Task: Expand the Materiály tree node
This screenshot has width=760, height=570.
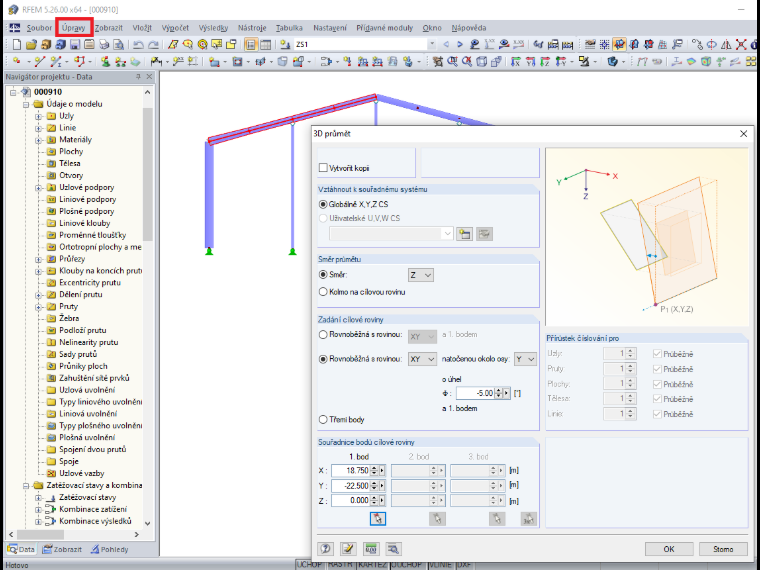Action: pyautogui.click(x=38, y=140)
